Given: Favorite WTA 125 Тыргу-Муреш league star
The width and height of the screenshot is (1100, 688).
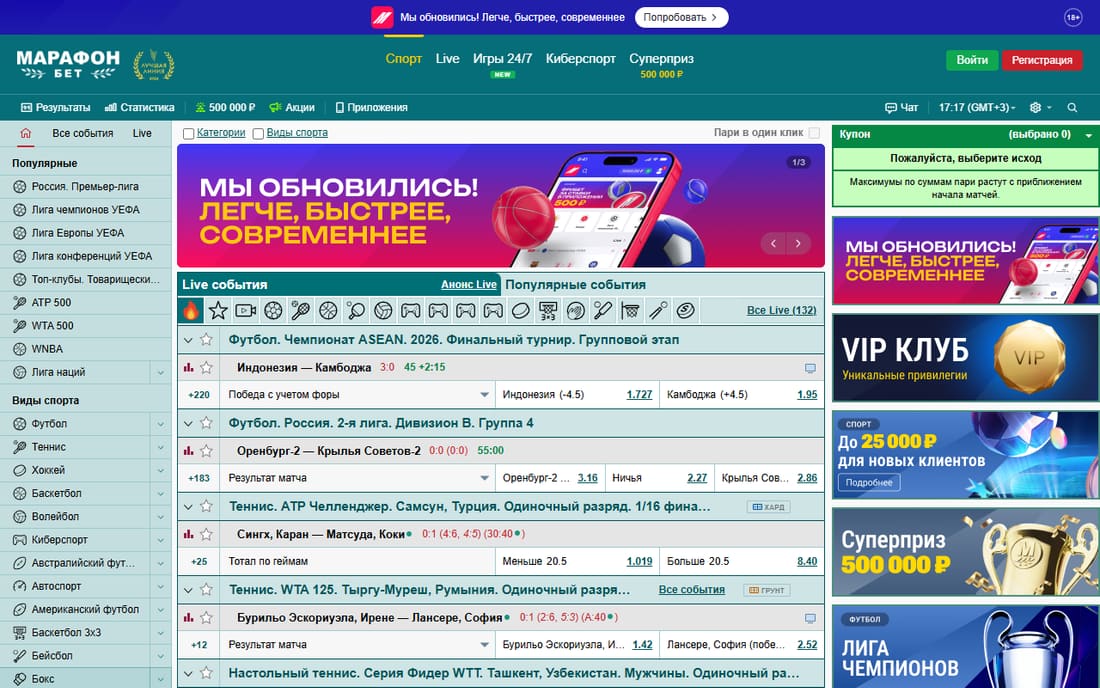Looking at the screenshot, I should point(206,590).
